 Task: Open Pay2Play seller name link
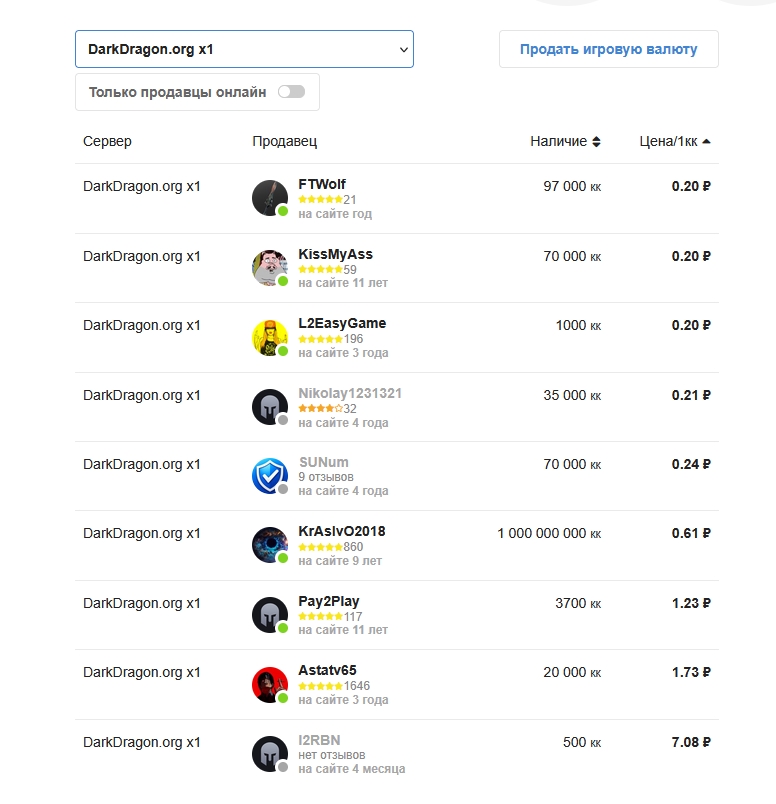click(329, 601)
